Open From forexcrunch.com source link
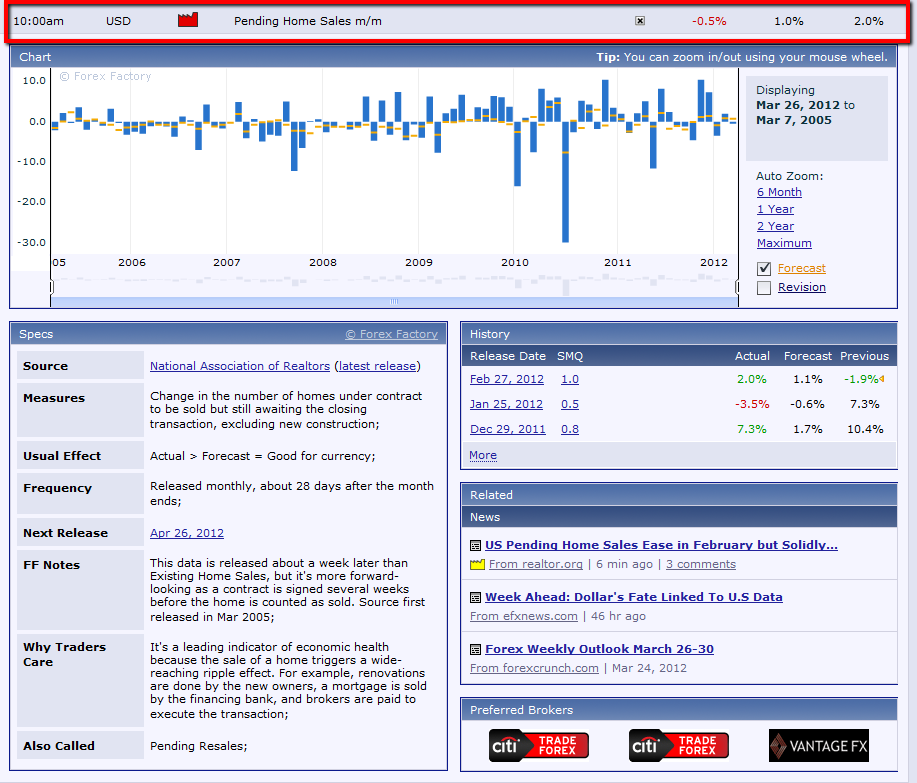Screen dimensions: 917x783 (534, 668)
